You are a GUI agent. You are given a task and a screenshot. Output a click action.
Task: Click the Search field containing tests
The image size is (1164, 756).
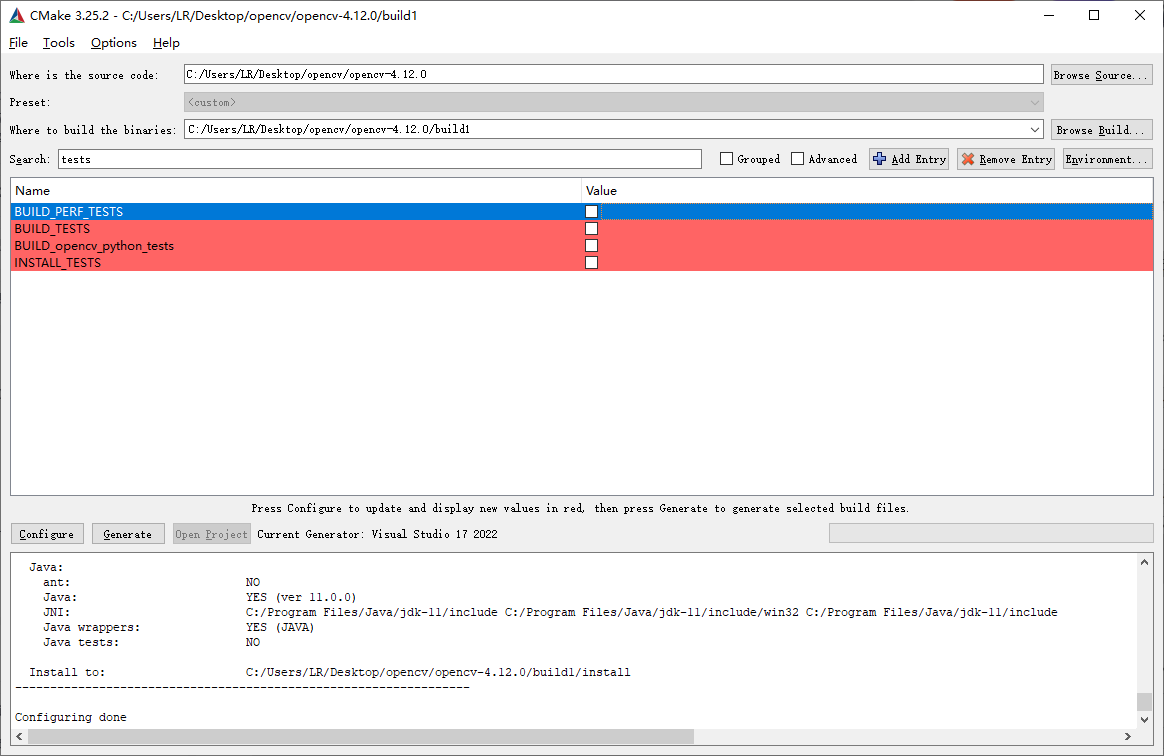tap(379, 159)
